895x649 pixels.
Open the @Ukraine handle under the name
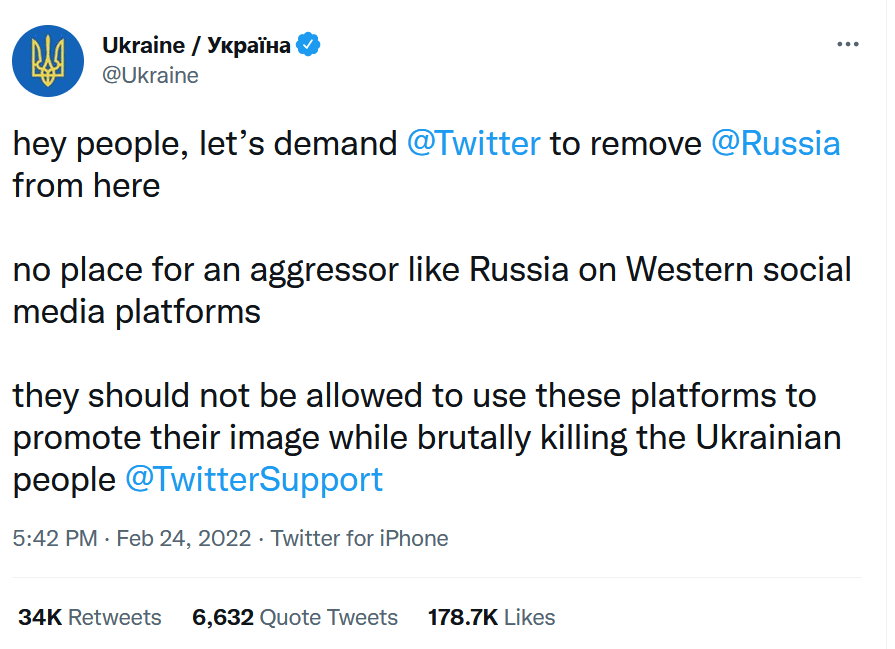tap(150, 76)
